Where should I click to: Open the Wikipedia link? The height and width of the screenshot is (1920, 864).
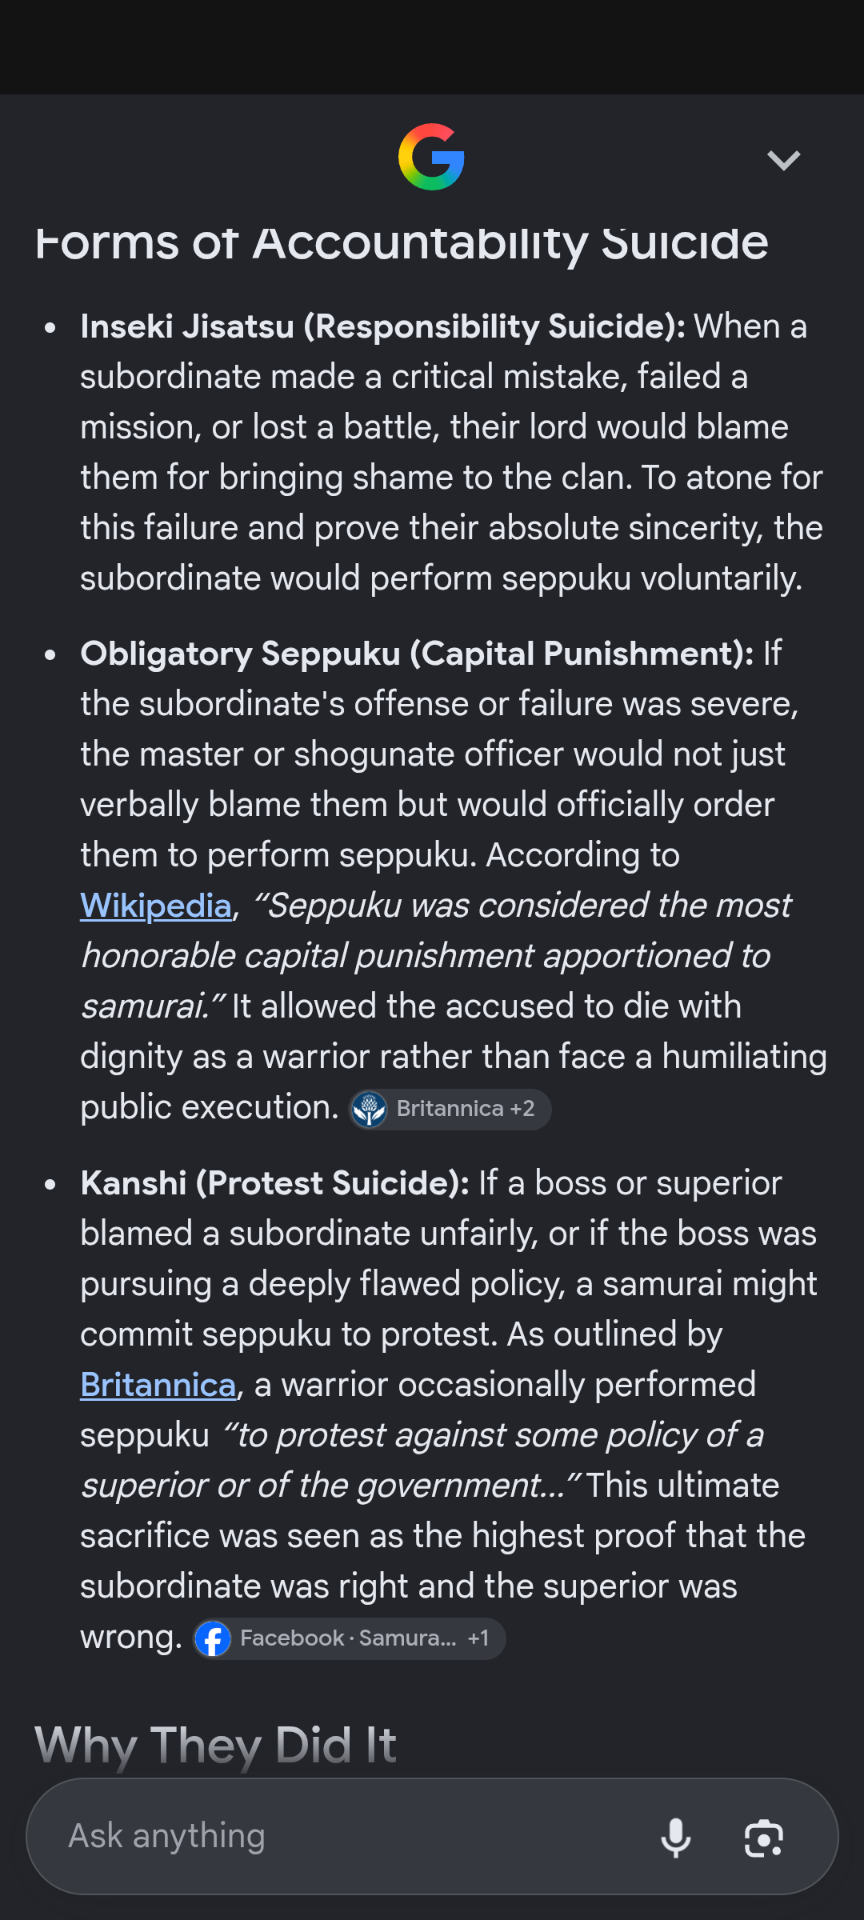click(156, 906)
